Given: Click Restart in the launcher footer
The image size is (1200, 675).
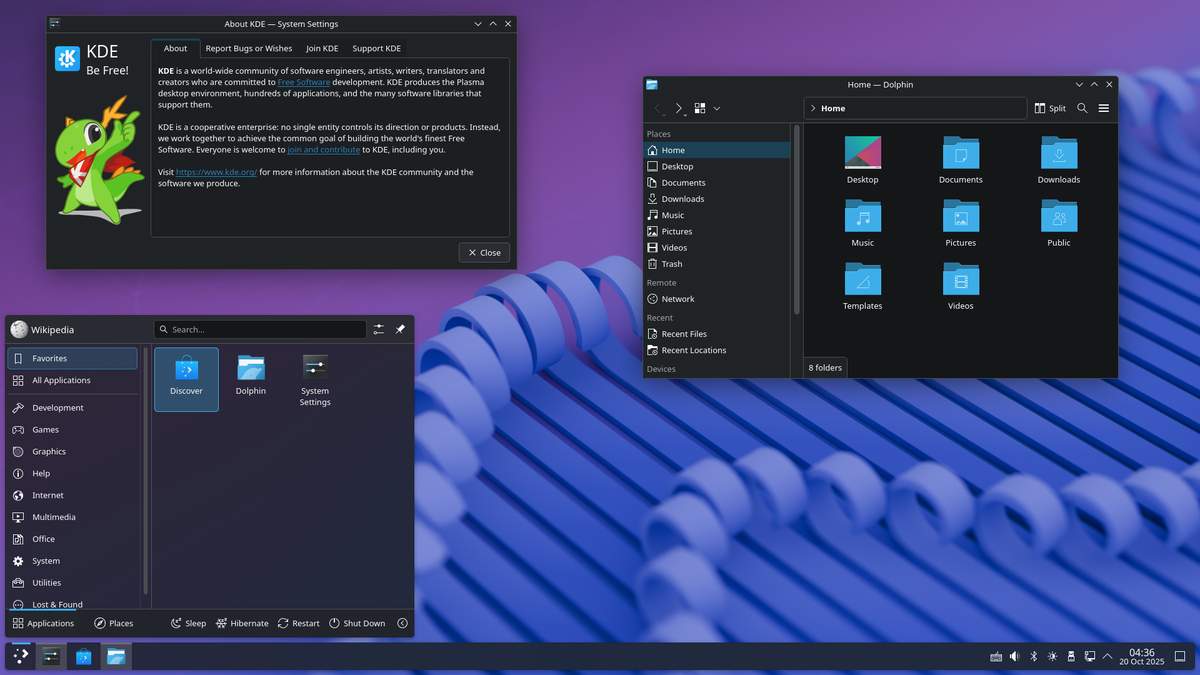Looking at the screenshot, I should pyautogui.click(x=298, y=623).
